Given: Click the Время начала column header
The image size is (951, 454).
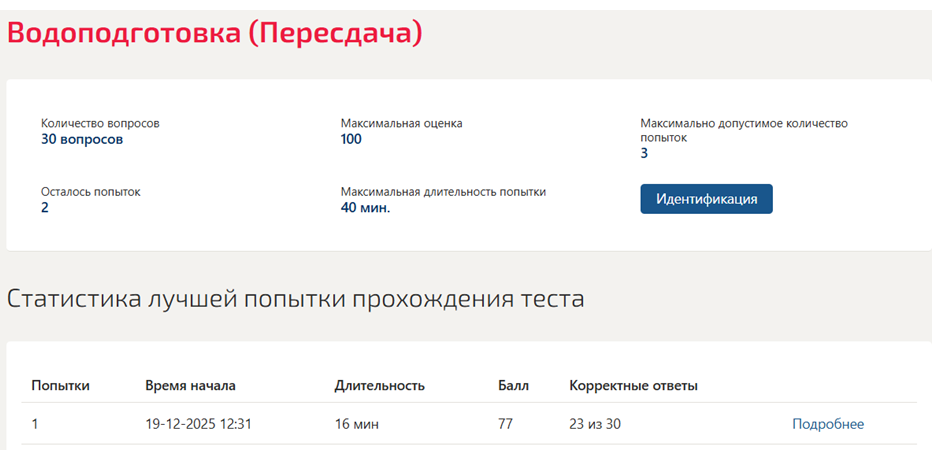Looking at the screenshot, I should click(x=190, y=386).
